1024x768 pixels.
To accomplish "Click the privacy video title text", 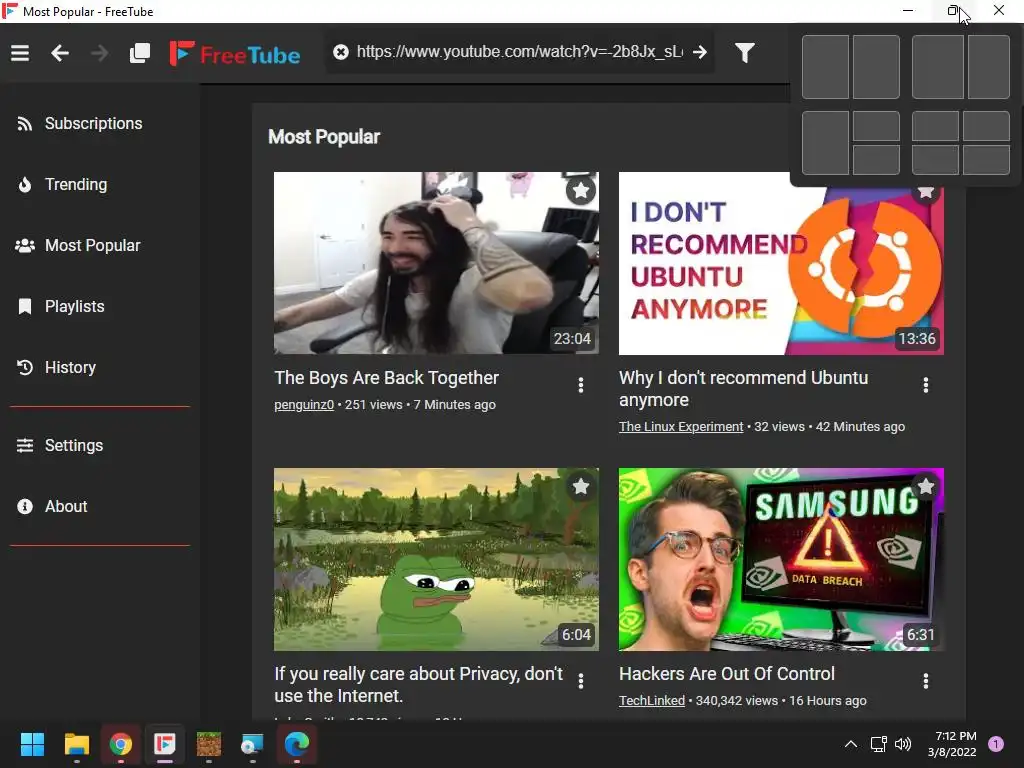I will (419, 684).
